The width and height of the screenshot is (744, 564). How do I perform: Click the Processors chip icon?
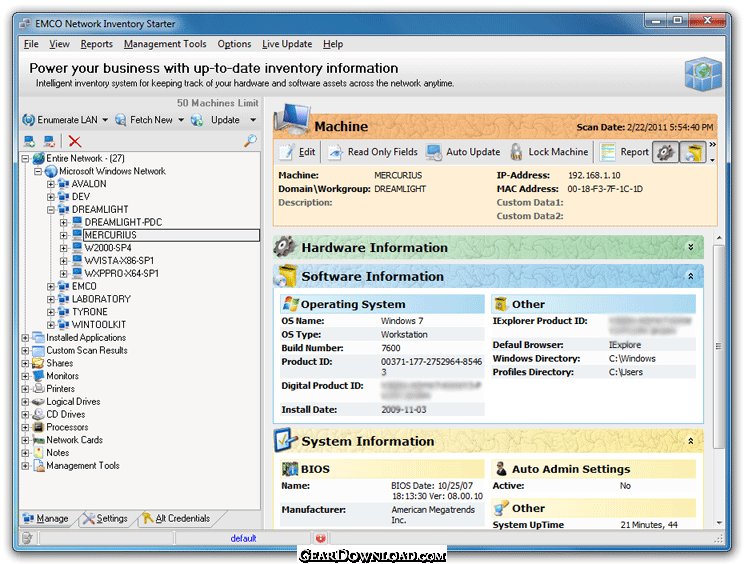[x=38, y=427]
